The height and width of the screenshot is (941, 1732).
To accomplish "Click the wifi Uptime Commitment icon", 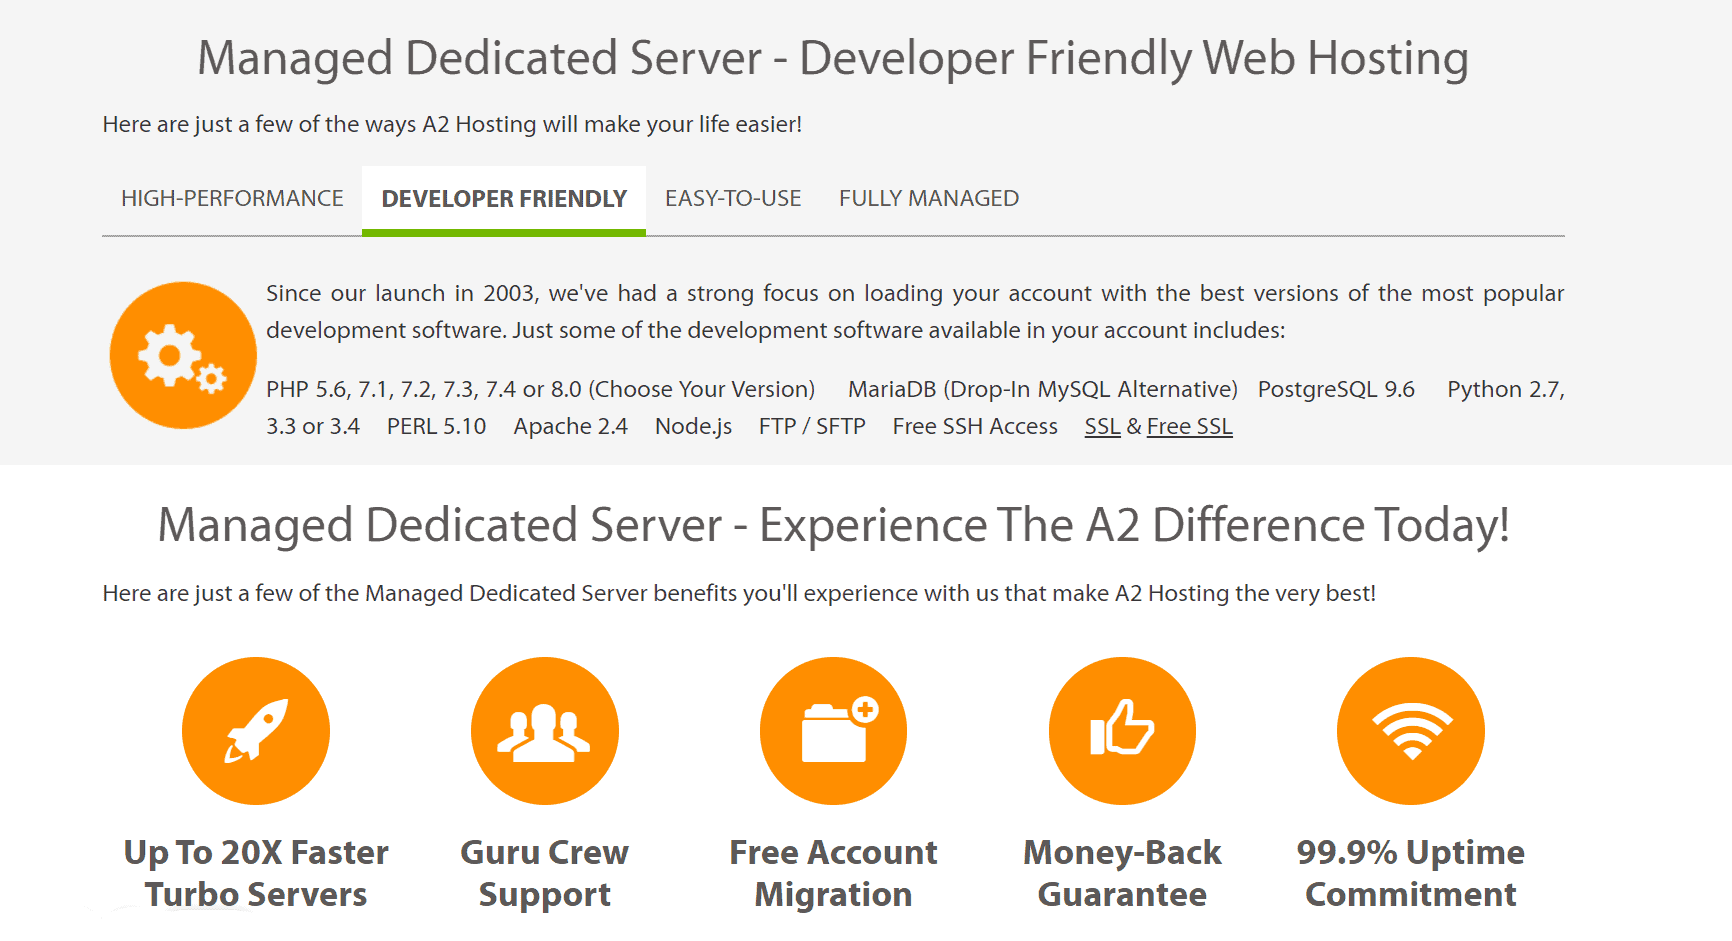I will tap(1411, 731).
